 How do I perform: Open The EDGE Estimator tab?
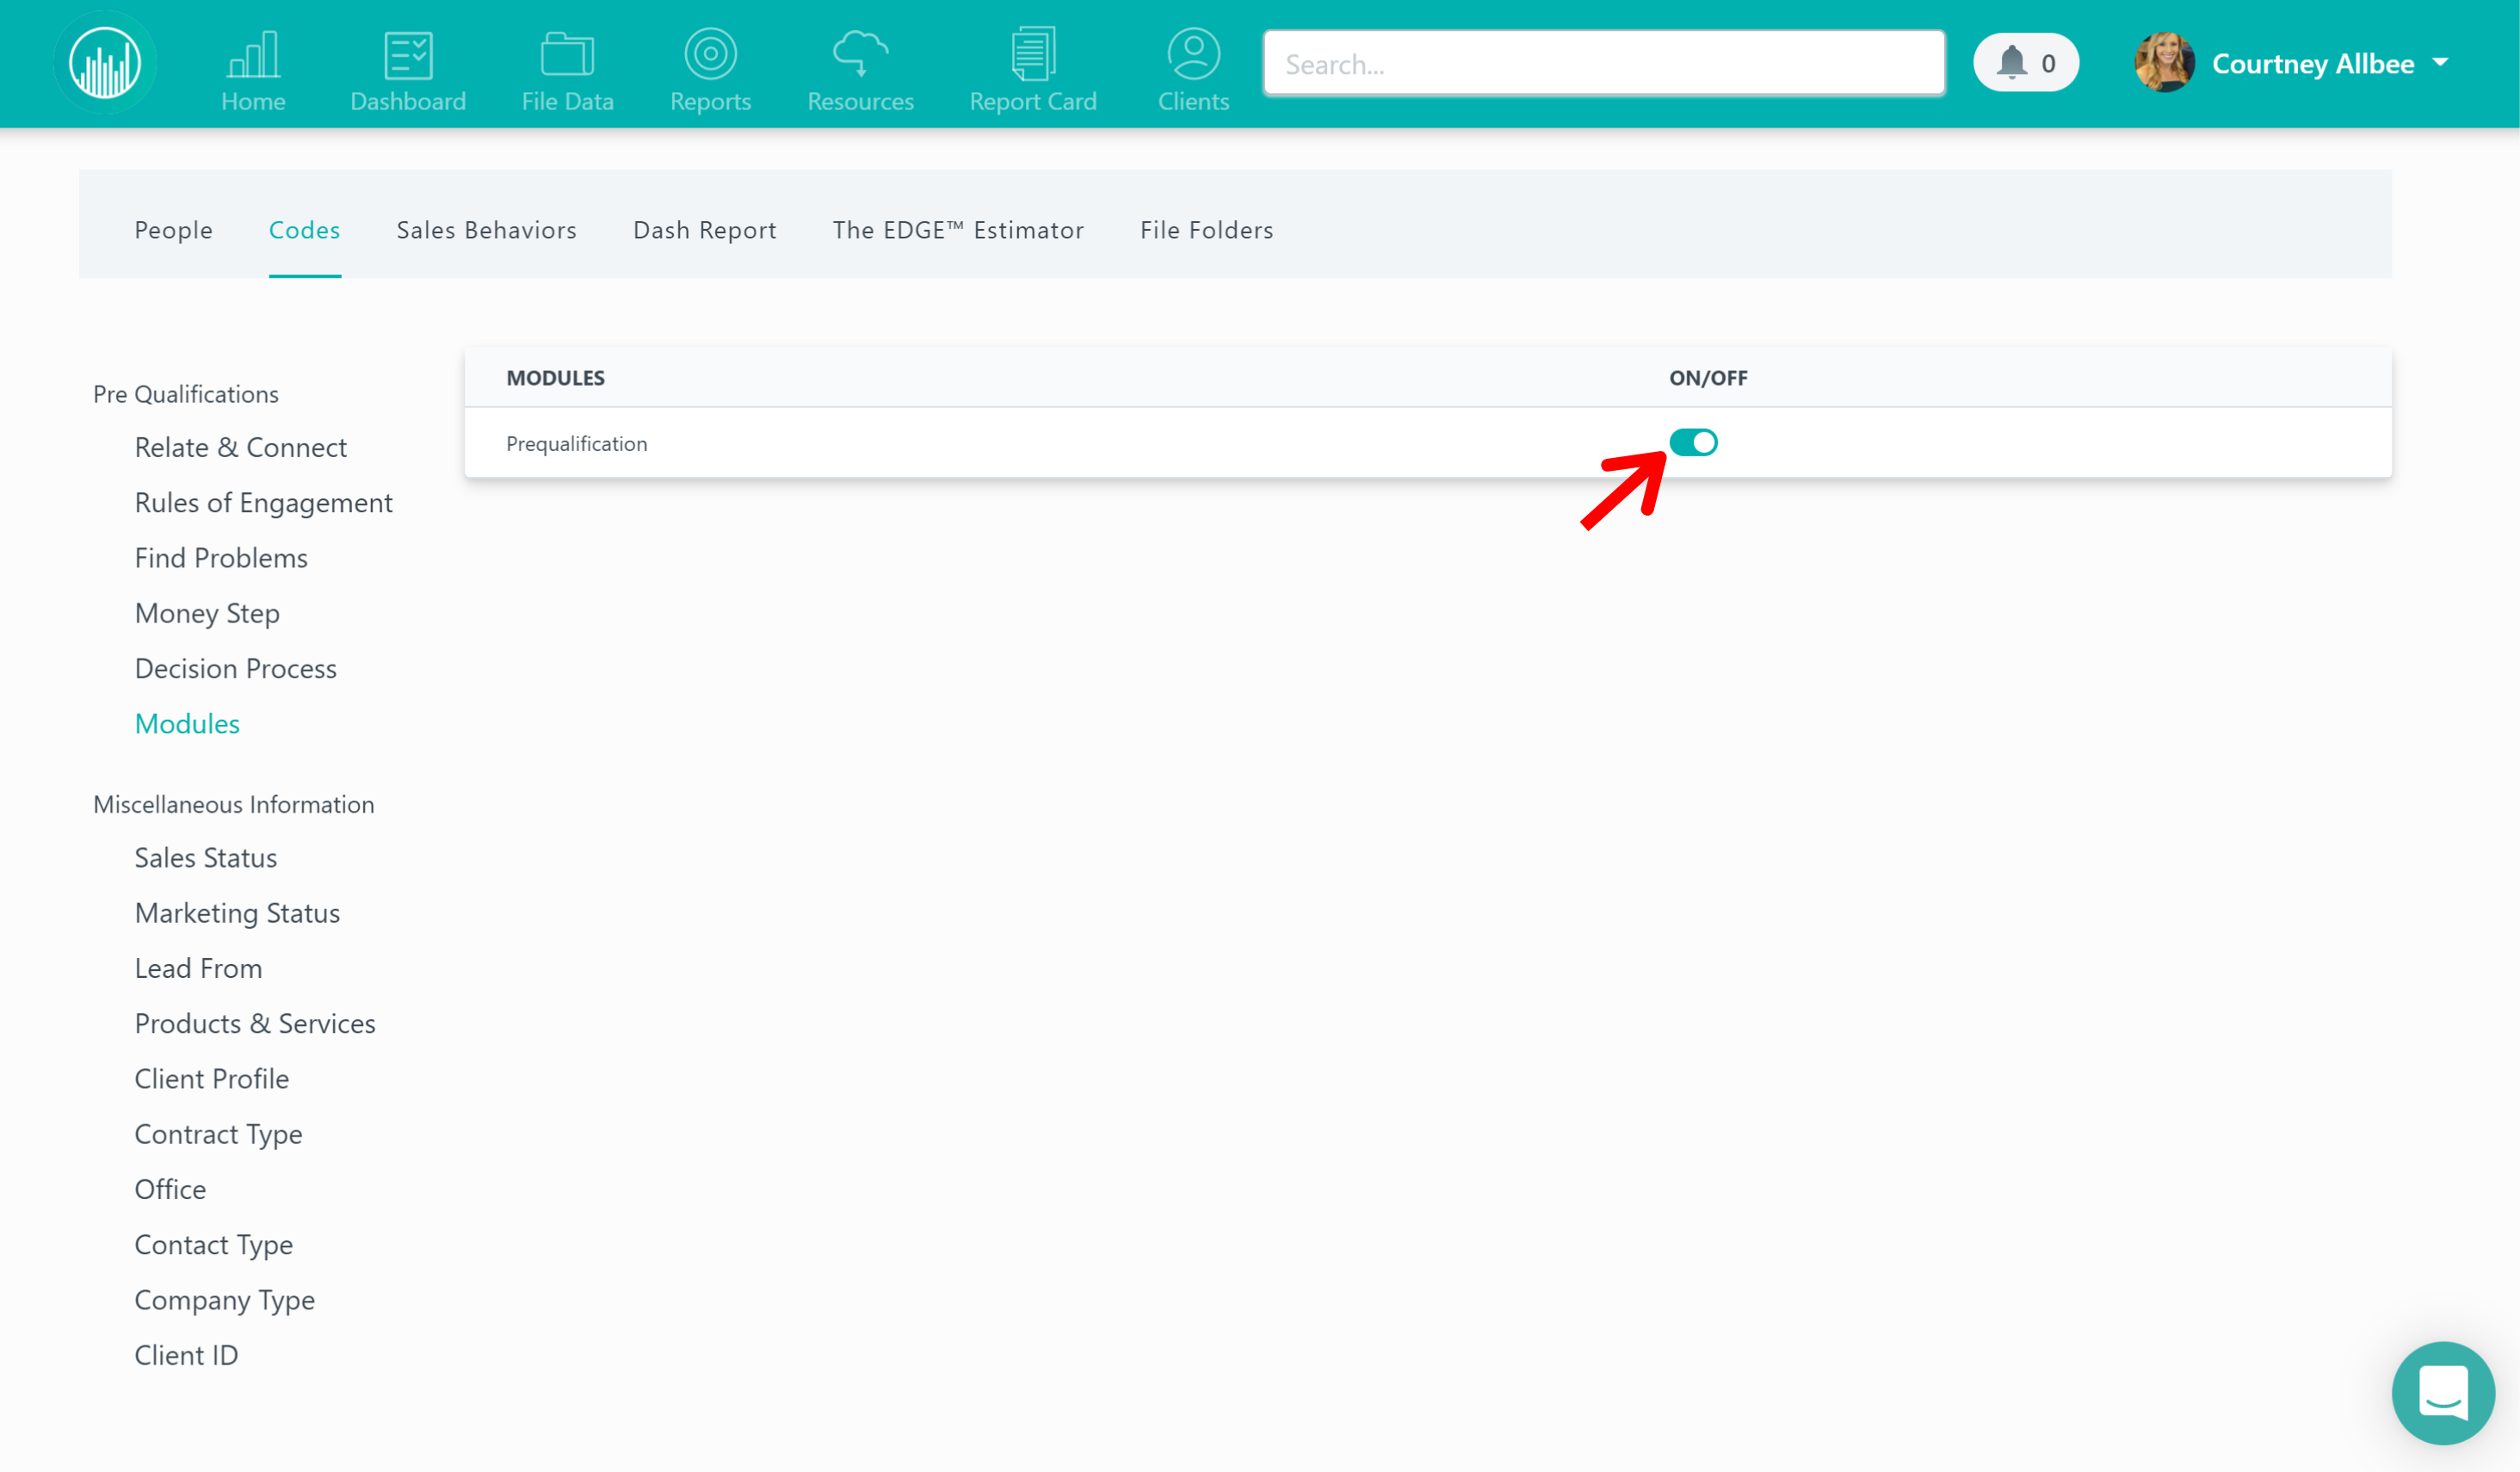pos(958,230)
